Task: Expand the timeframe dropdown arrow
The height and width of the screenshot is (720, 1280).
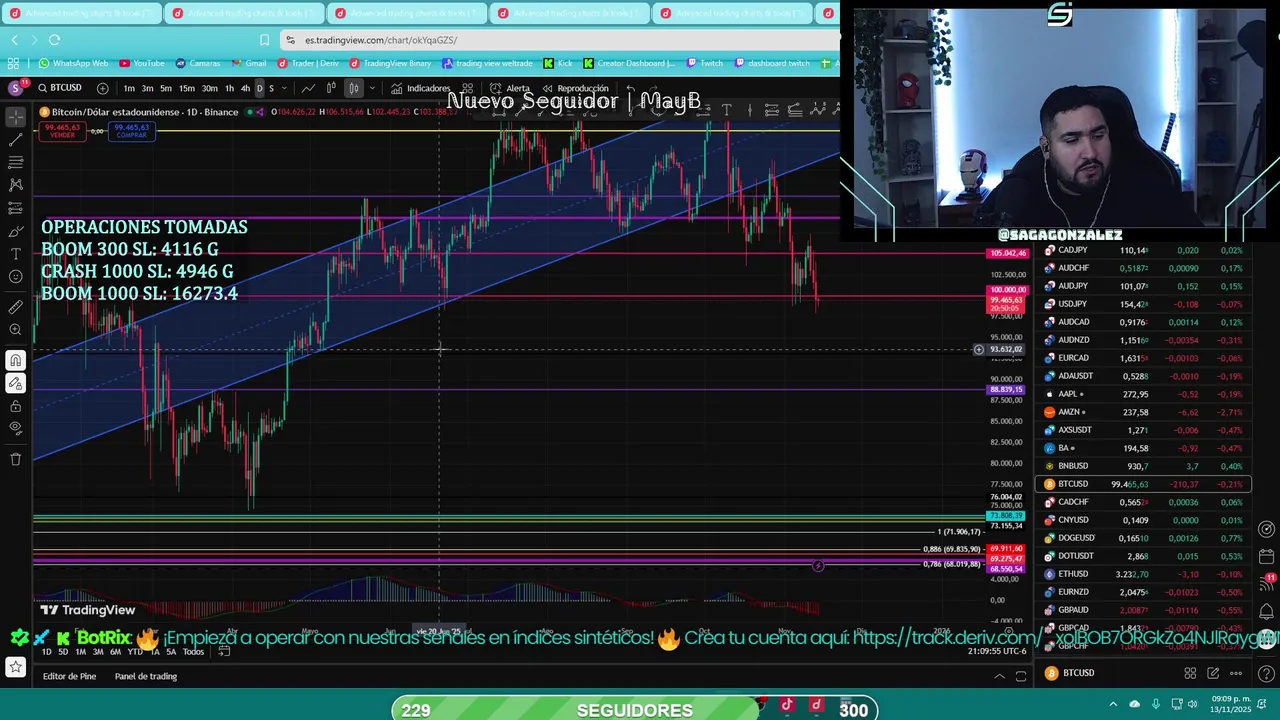Action: (284, 88)
